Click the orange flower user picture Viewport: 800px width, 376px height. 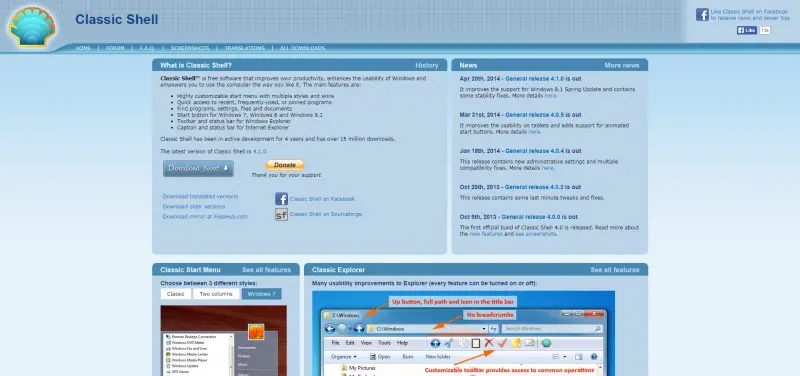click(256, 332)
